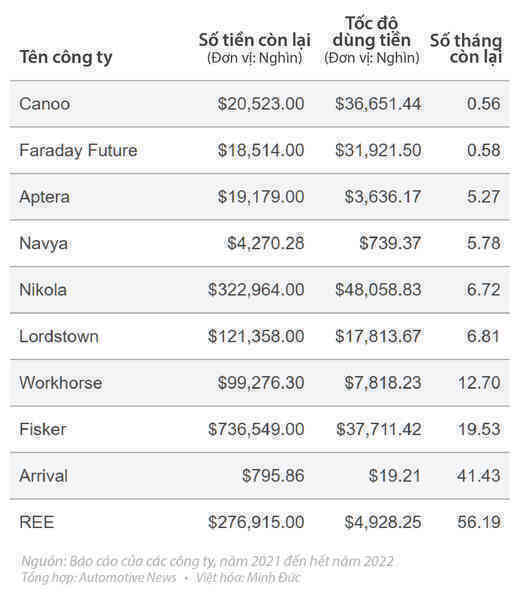Click the Nikola company name
The height and width of the screenshot is (599, 525).
coord(43,290)
